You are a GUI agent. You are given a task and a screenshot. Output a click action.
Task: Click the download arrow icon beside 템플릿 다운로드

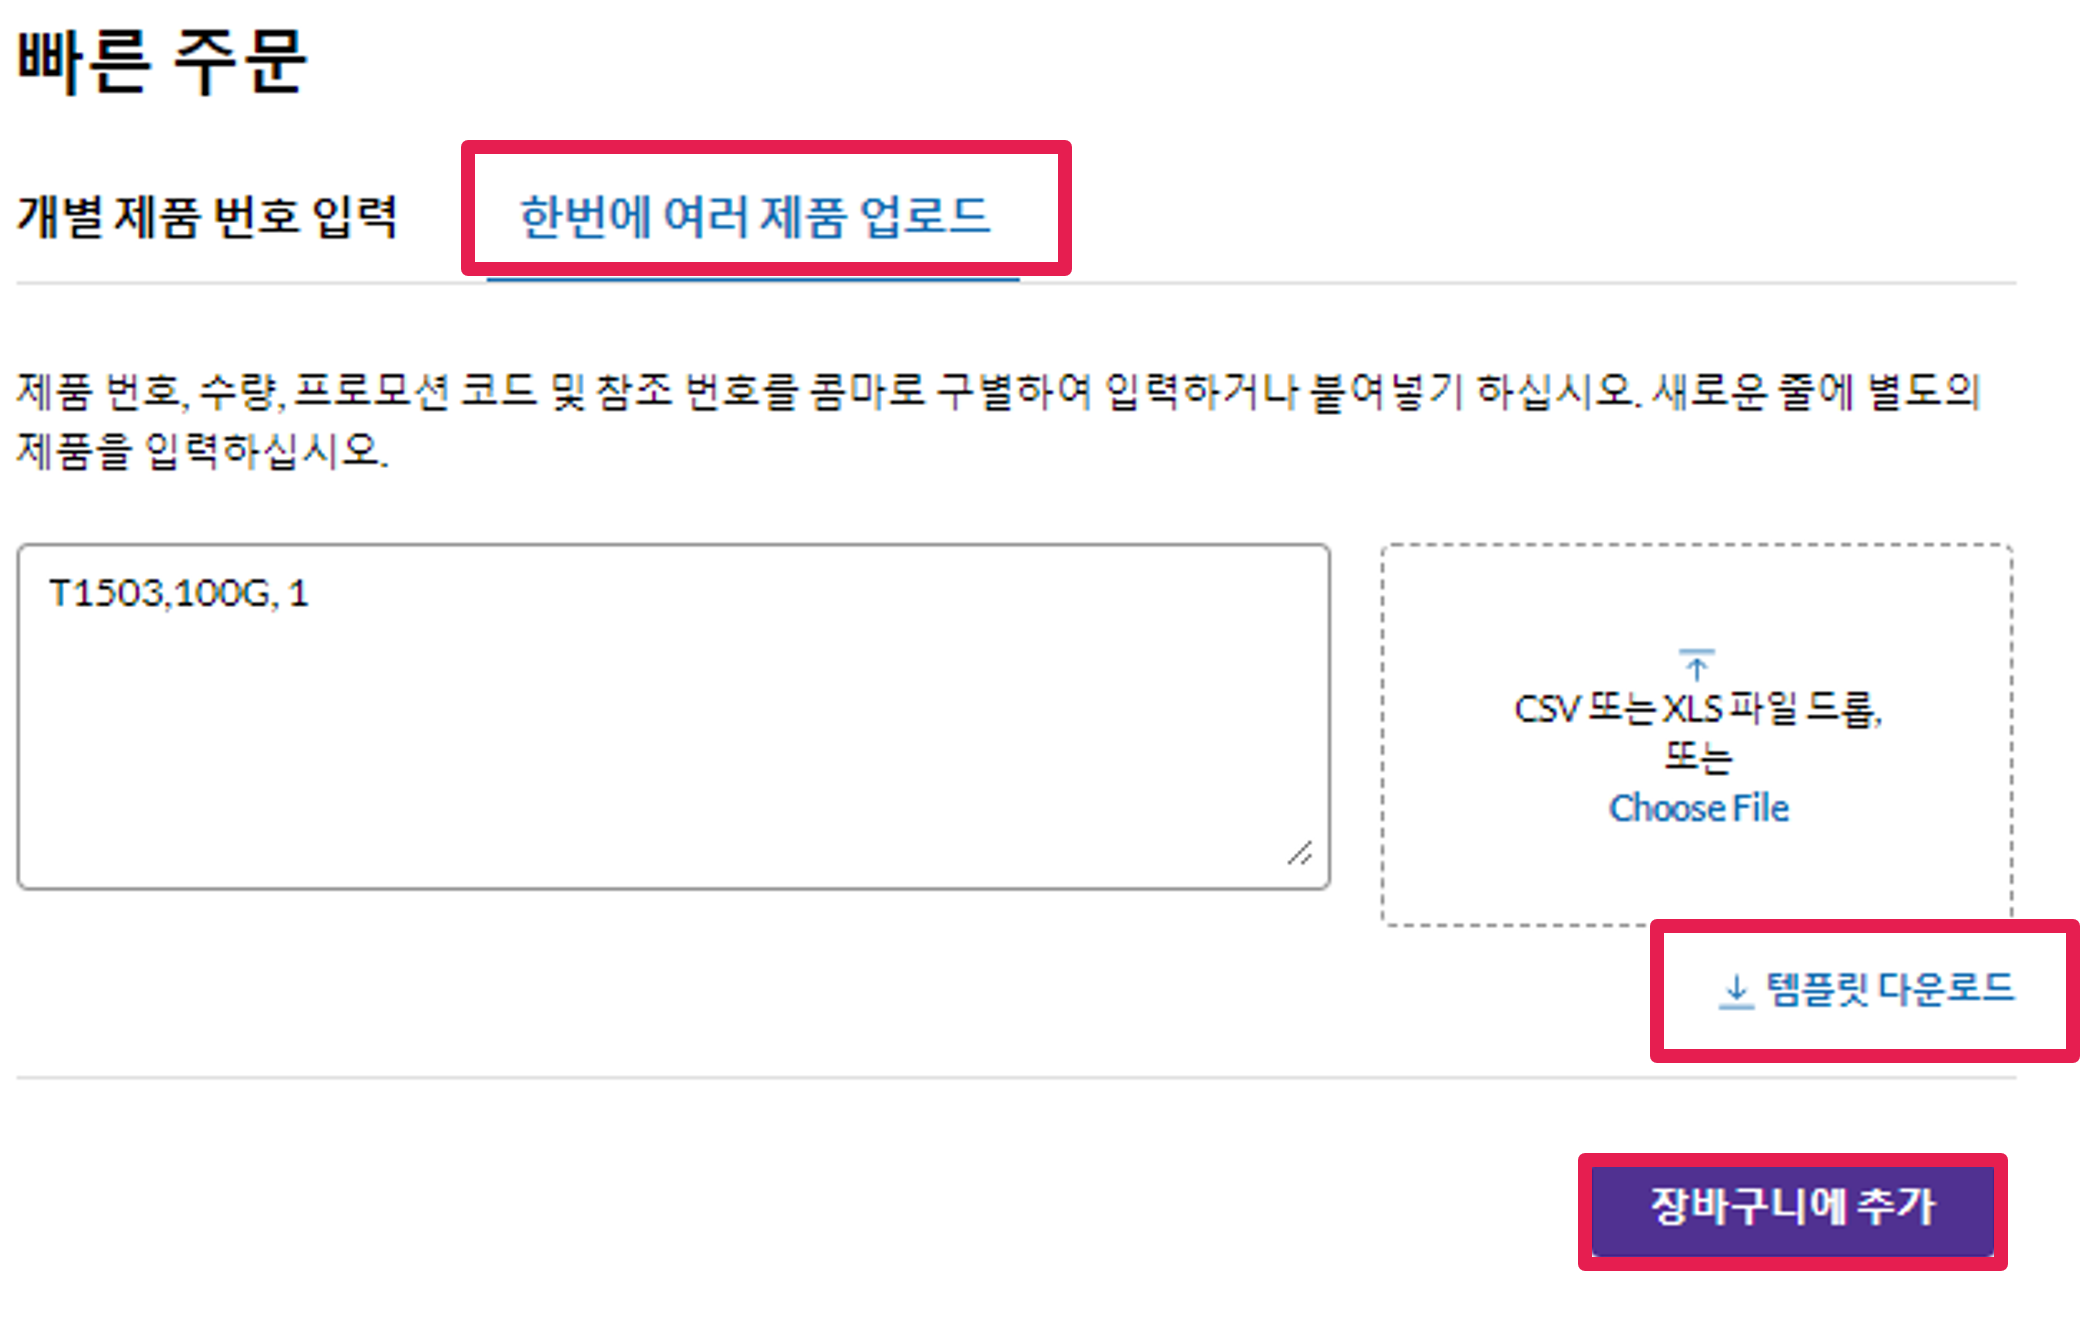coord(1736,990)
